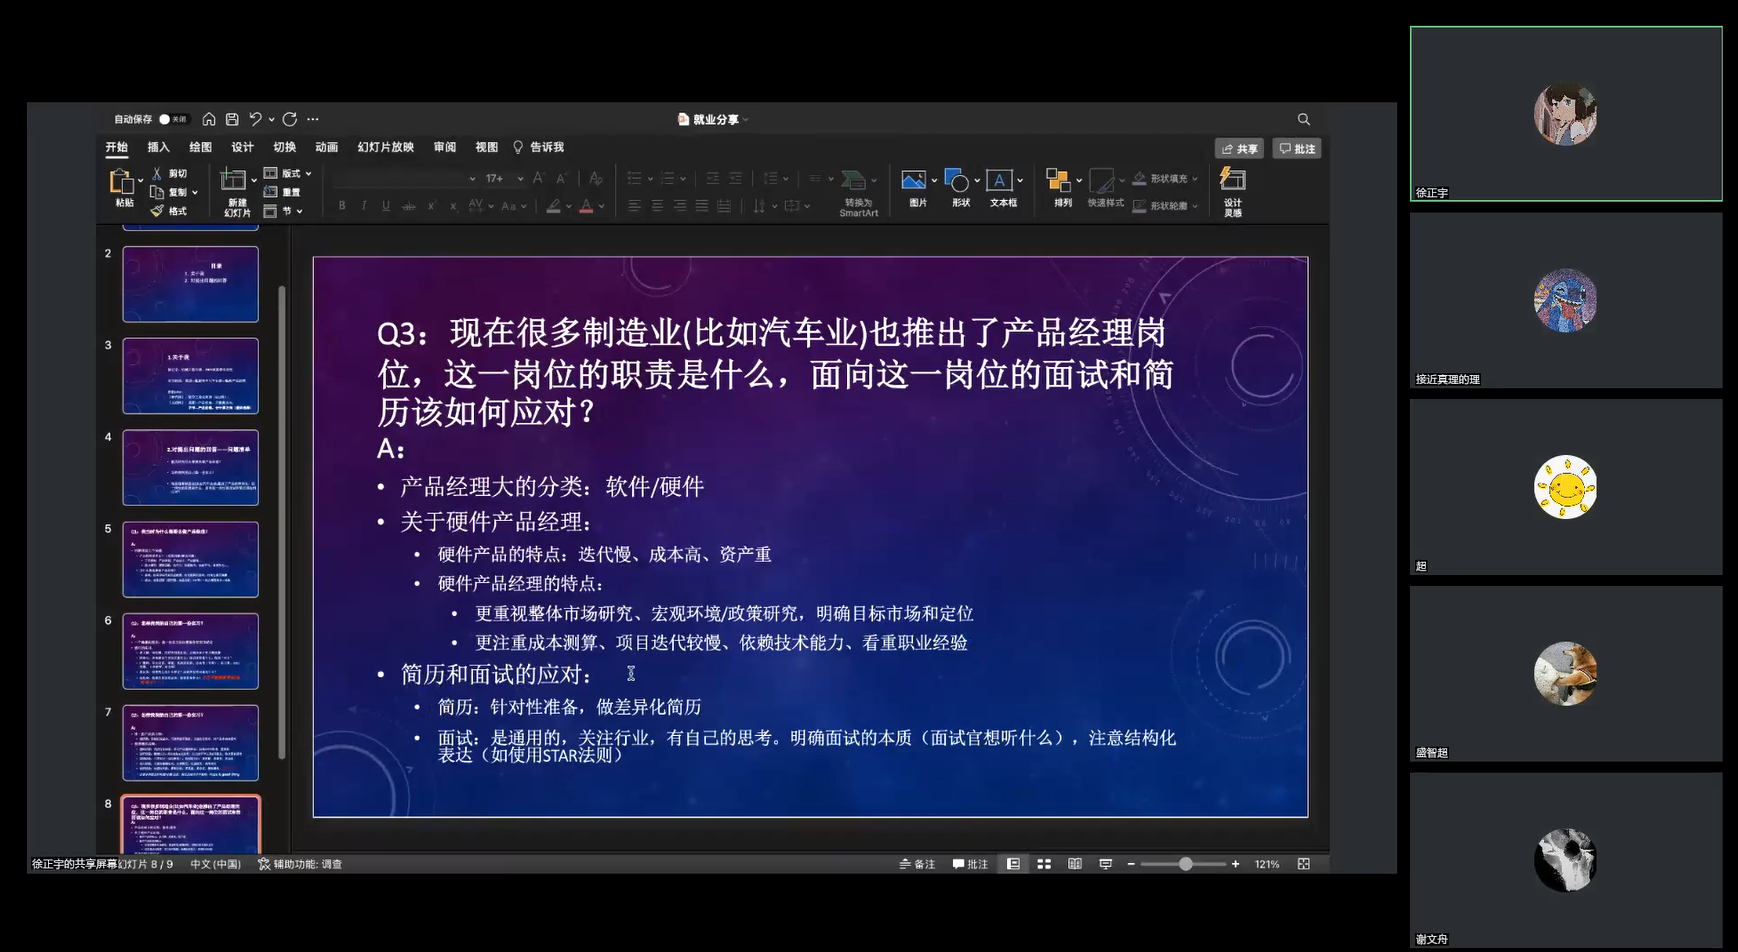Save the presentation with the disk icon

(232, 119)
